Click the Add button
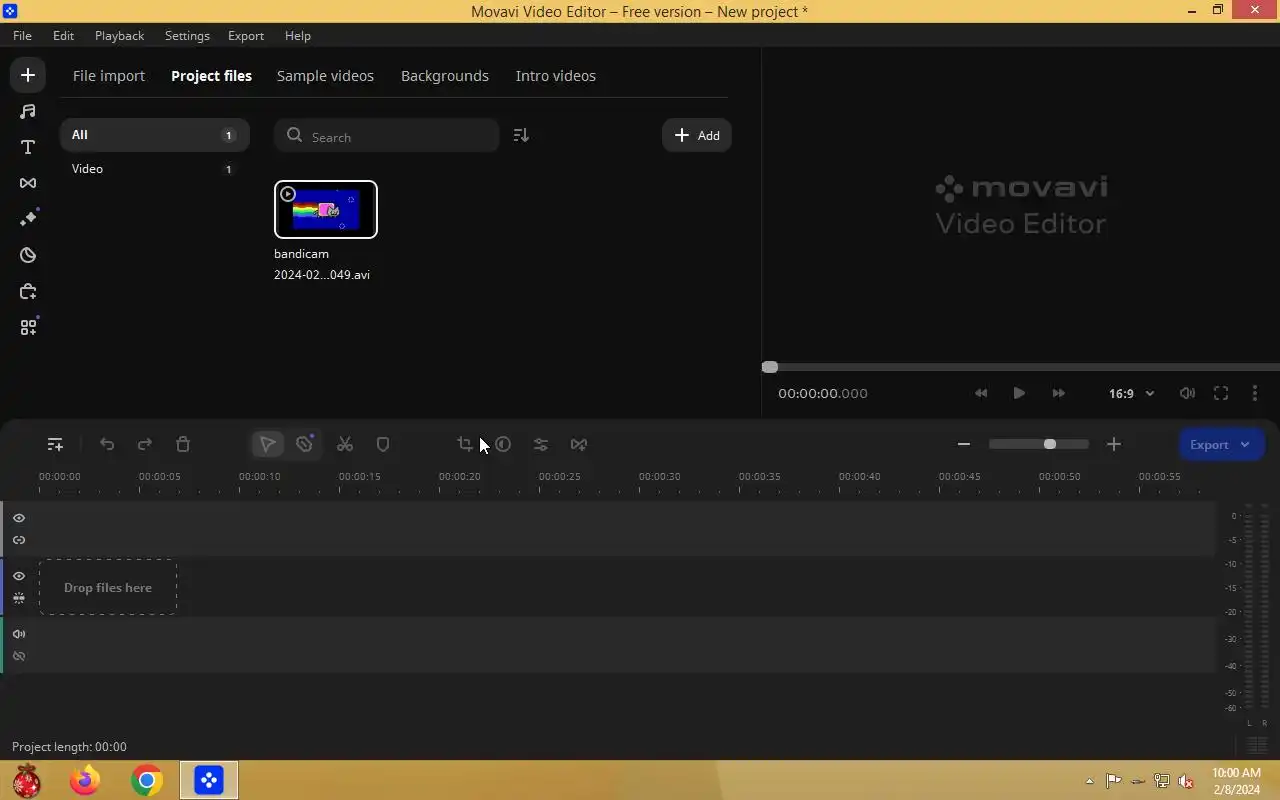Screen dimensions: 1280x800 pos(697,135)
